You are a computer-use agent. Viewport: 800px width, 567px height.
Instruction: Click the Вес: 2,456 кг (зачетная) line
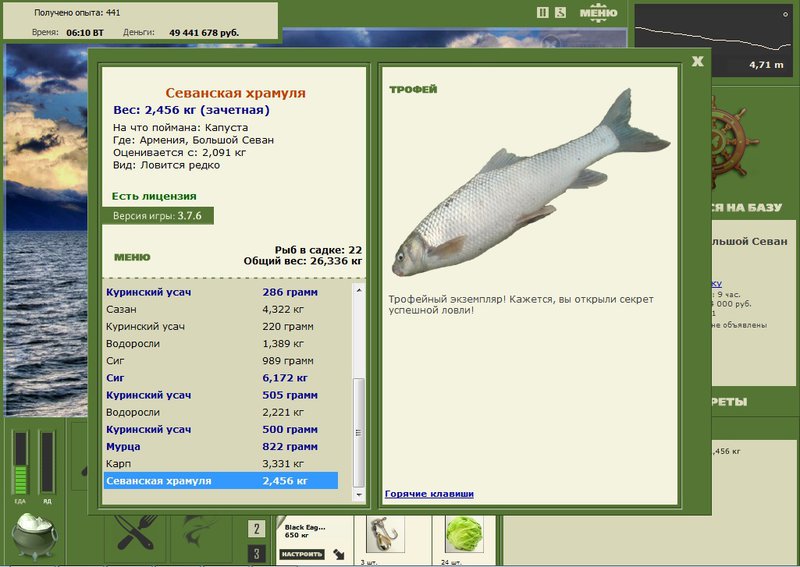pos(191,110)
